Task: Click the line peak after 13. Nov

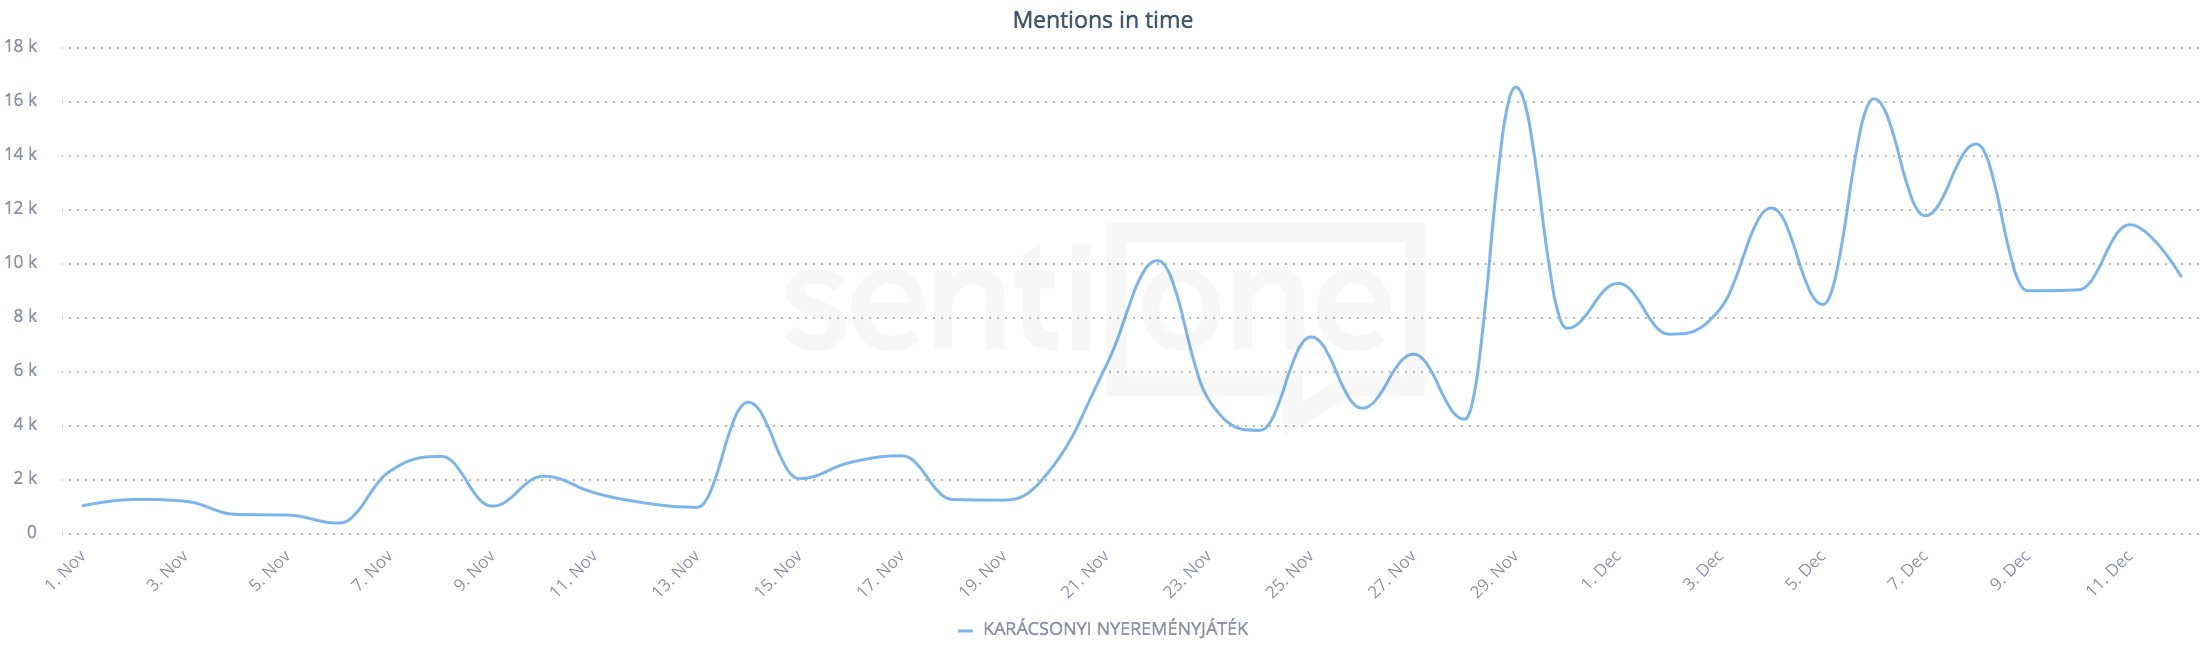Action: coord(748,402)
